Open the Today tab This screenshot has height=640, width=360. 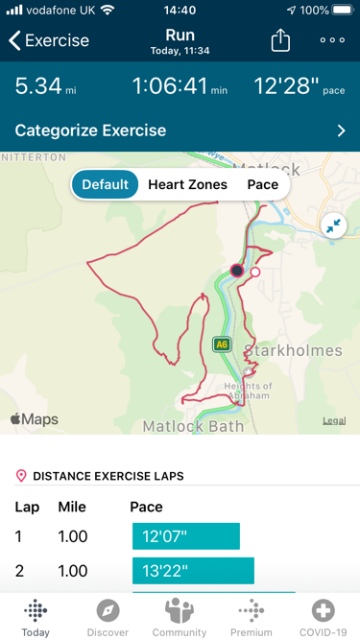(x=36, y=617)
